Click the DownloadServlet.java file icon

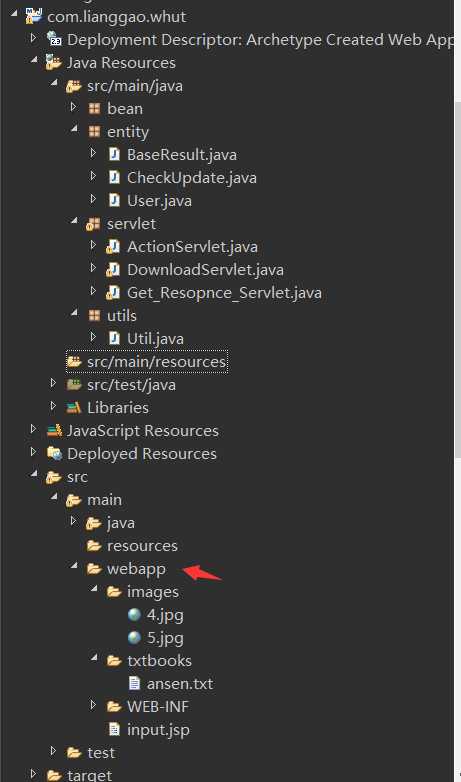tap(113, 269)
